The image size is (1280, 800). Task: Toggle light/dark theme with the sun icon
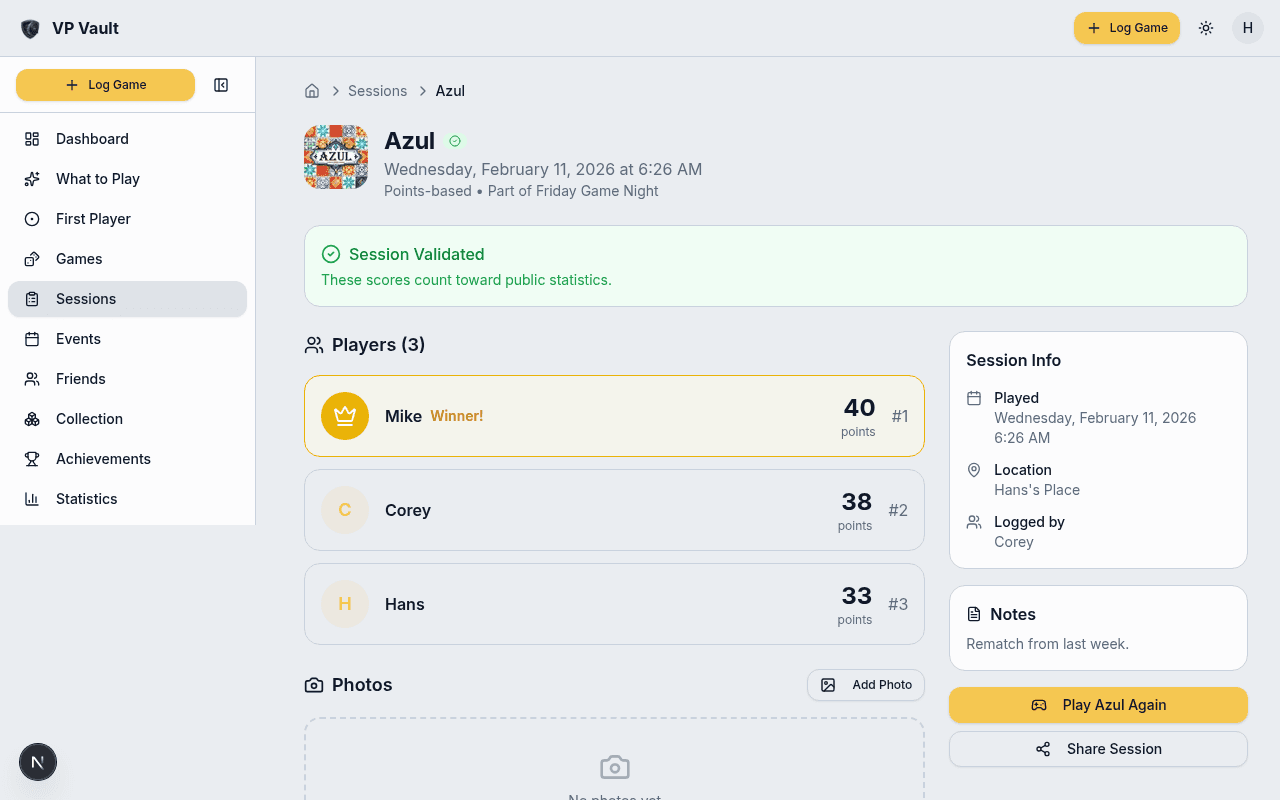1206,28
